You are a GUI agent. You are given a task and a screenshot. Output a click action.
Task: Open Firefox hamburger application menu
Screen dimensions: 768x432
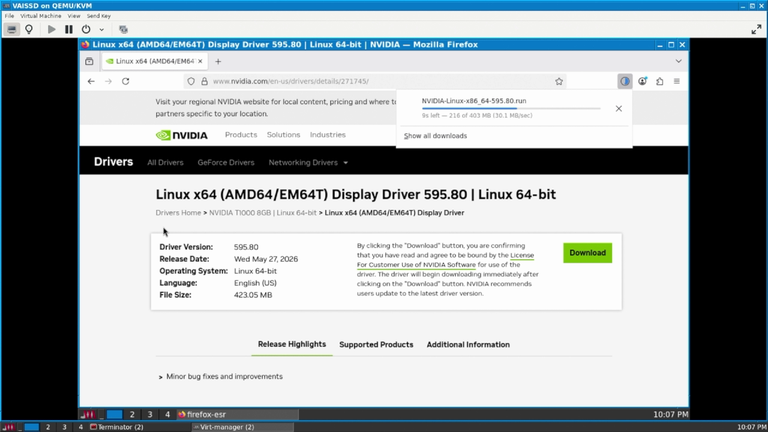coord(676,81)
